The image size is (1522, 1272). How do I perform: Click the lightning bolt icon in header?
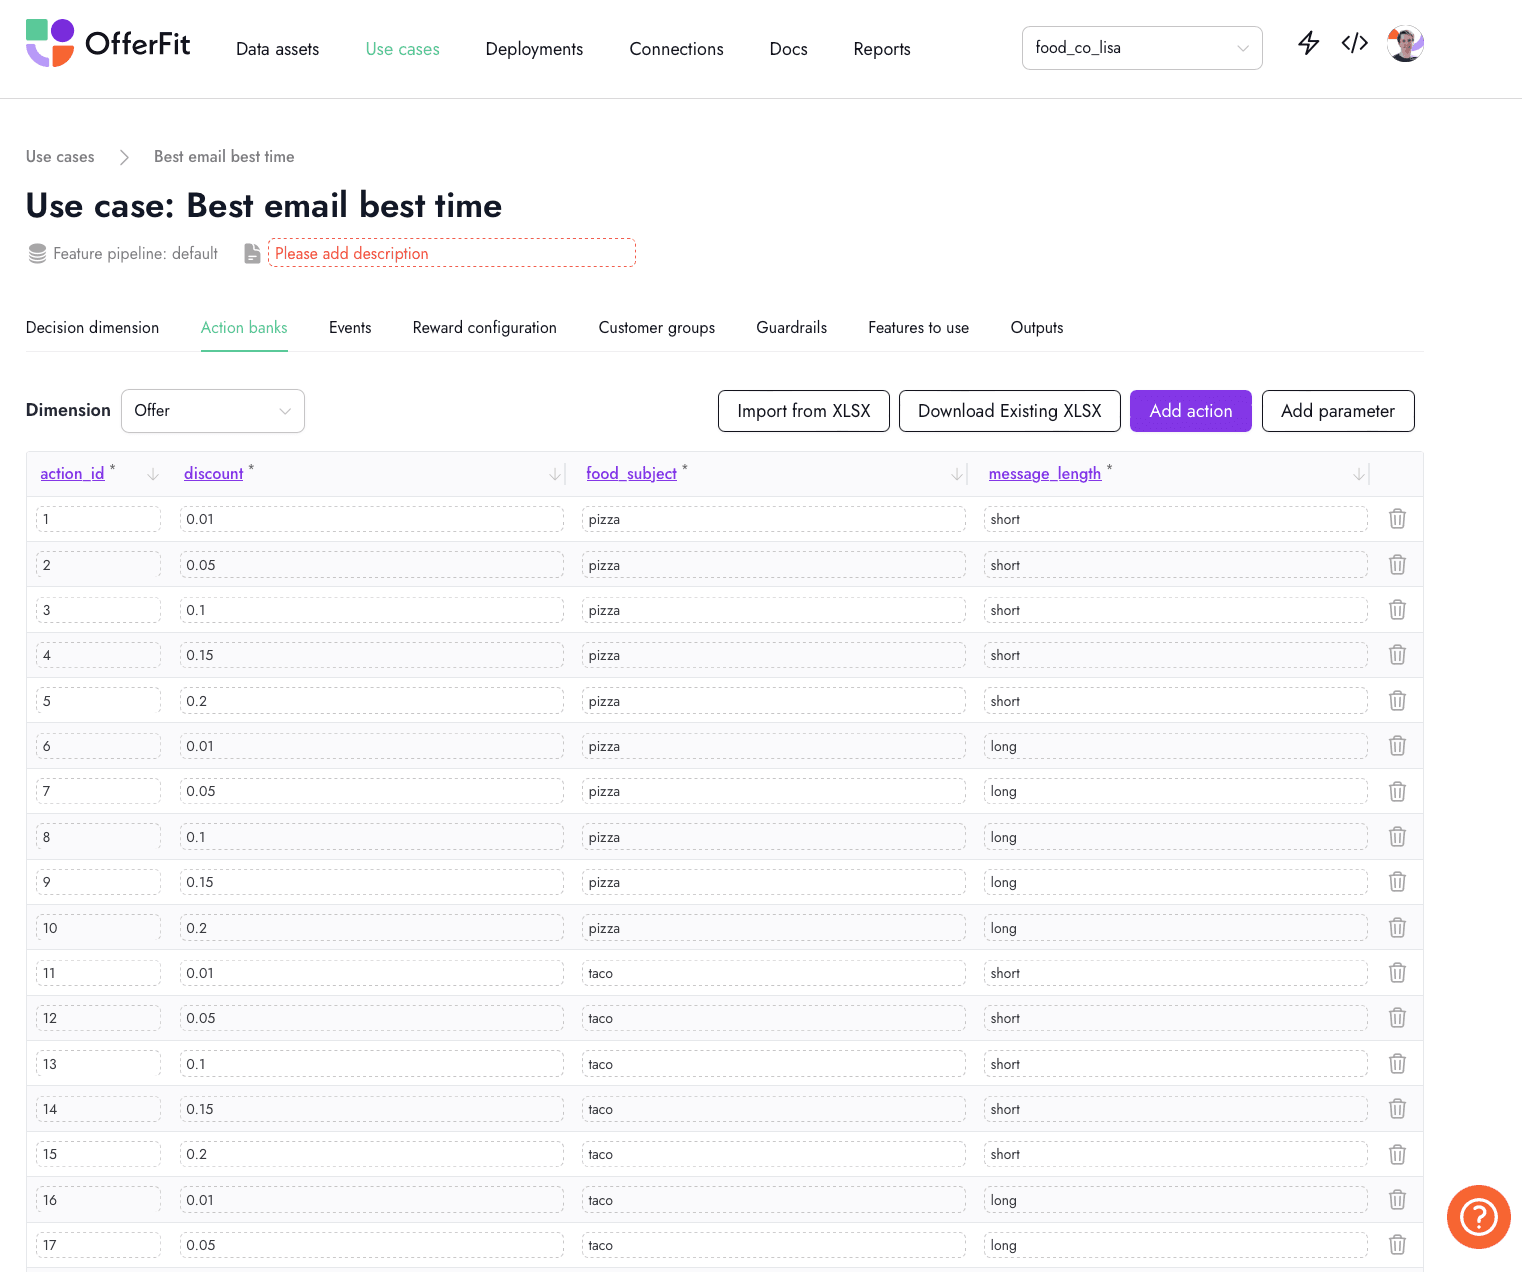(1308, 43)
